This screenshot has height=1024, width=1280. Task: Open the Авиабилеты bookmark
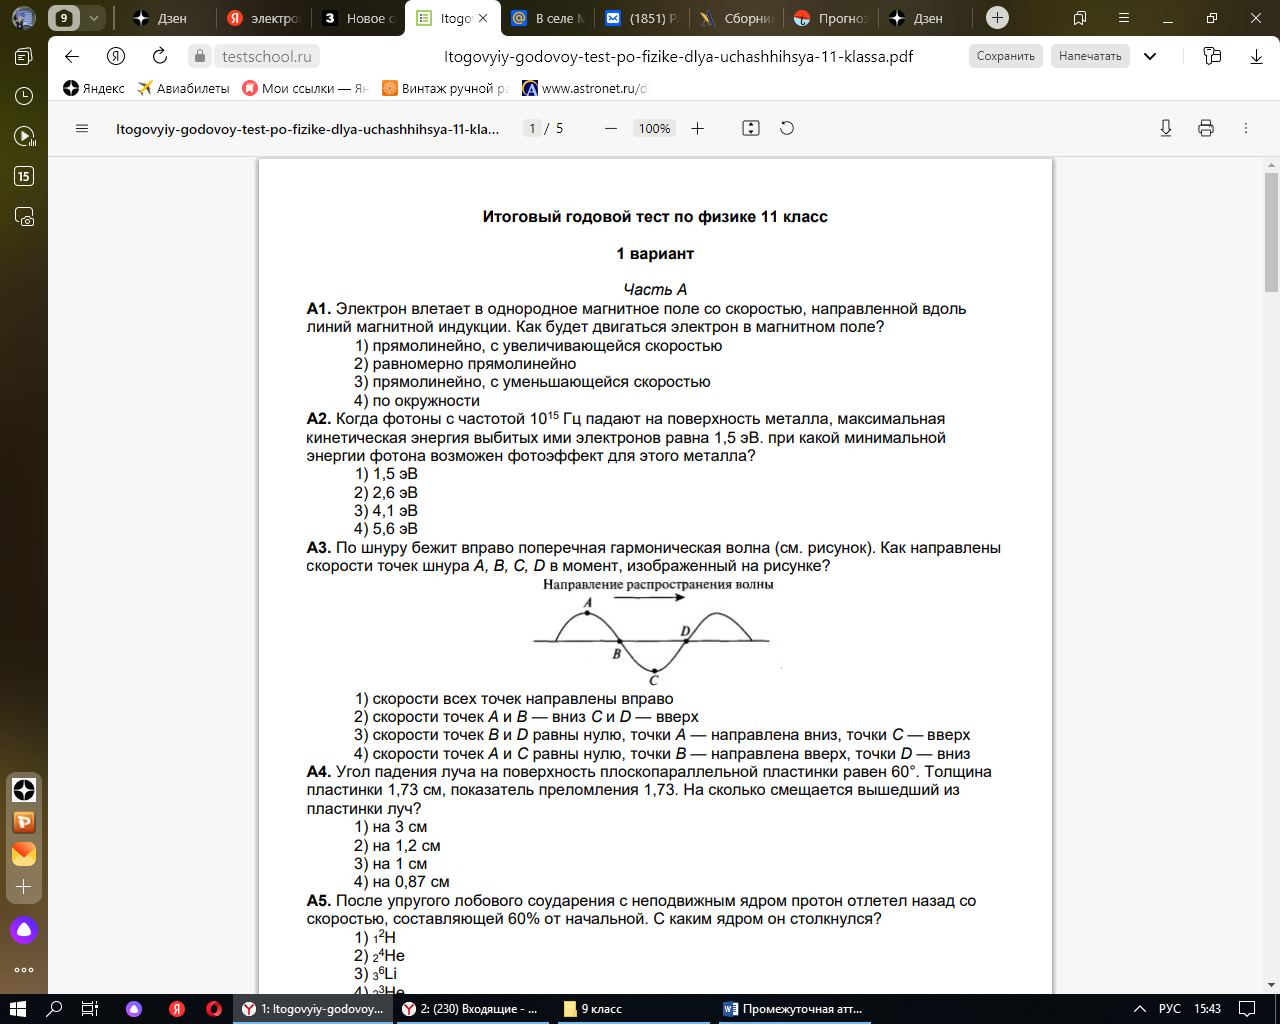point(184,88)
